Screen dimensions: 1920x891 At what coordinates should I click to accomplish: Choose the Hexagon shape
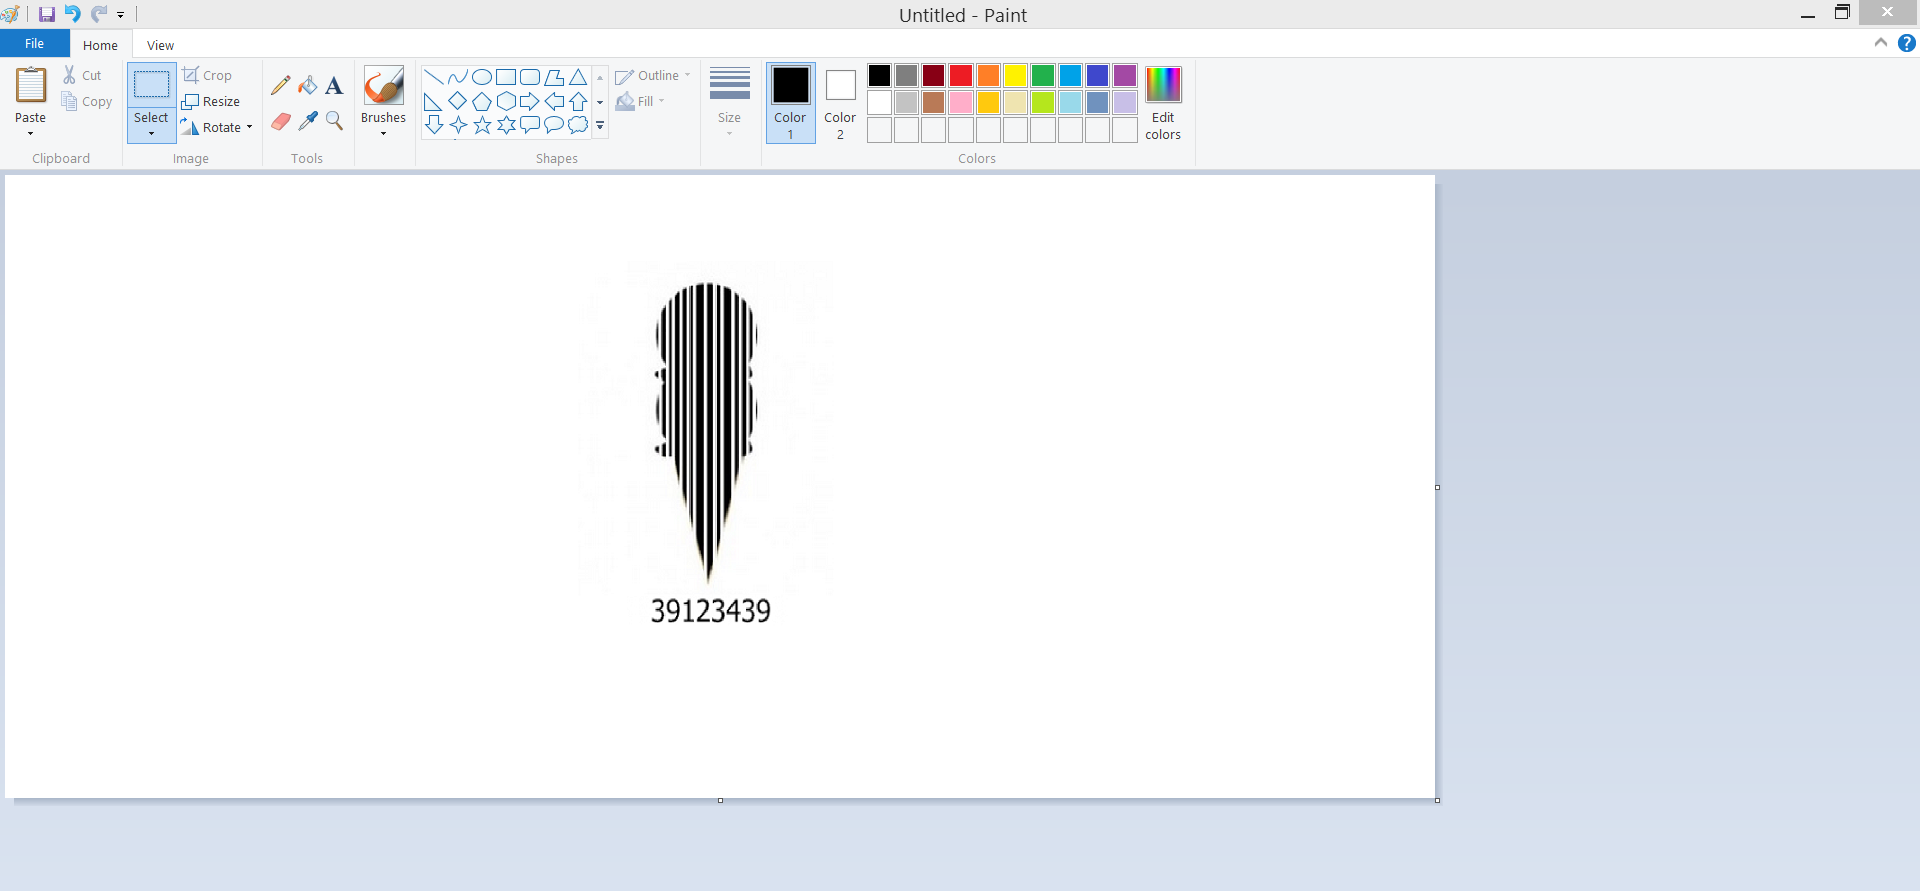[506, 101]
